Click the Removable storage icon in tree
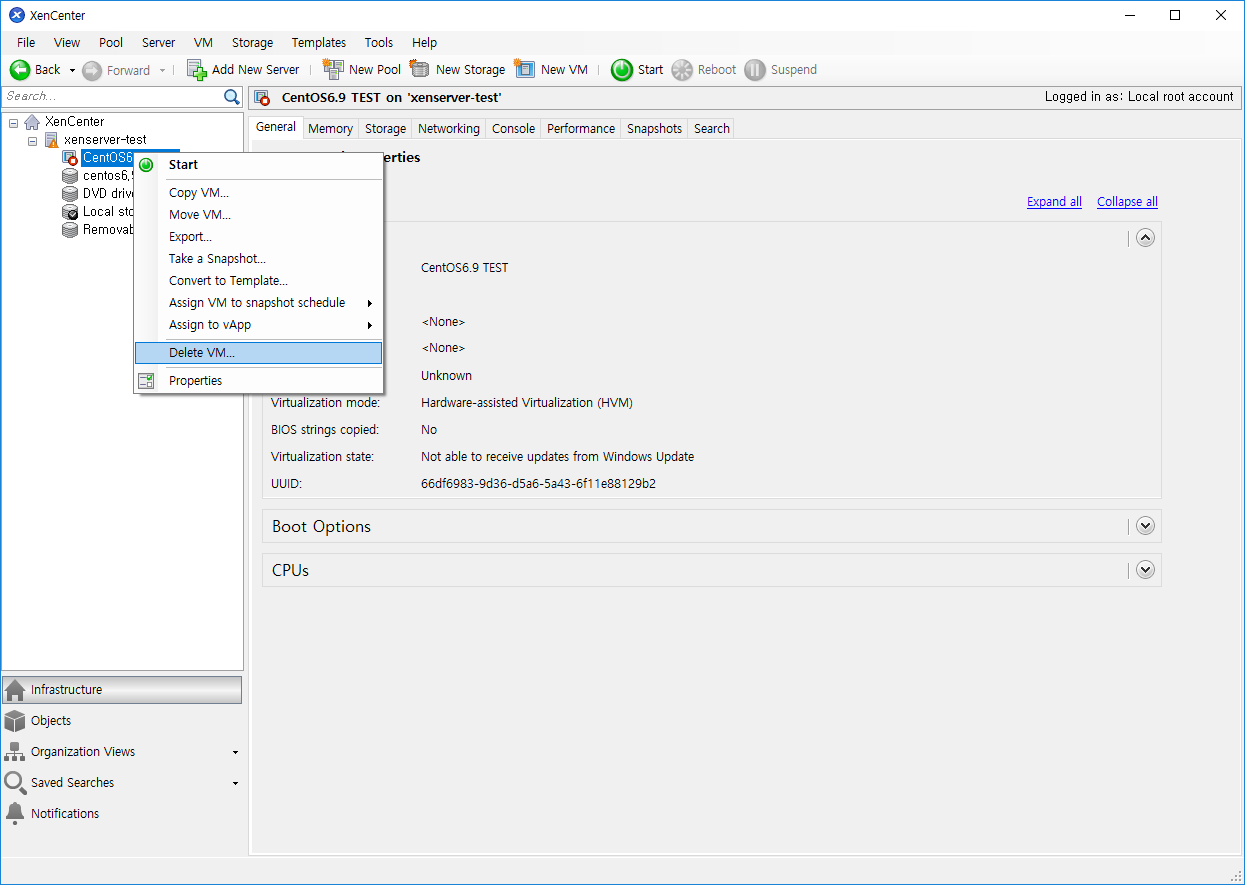The width and height of the screenshot is (1245, 885). [70, 230]
